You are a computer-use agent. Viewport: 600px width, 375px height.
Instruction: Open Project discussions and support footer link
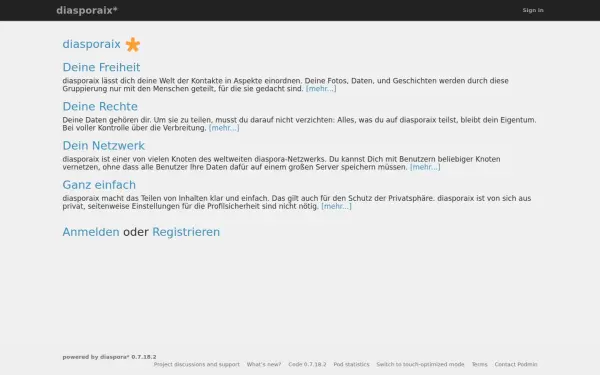click(197, 364)
